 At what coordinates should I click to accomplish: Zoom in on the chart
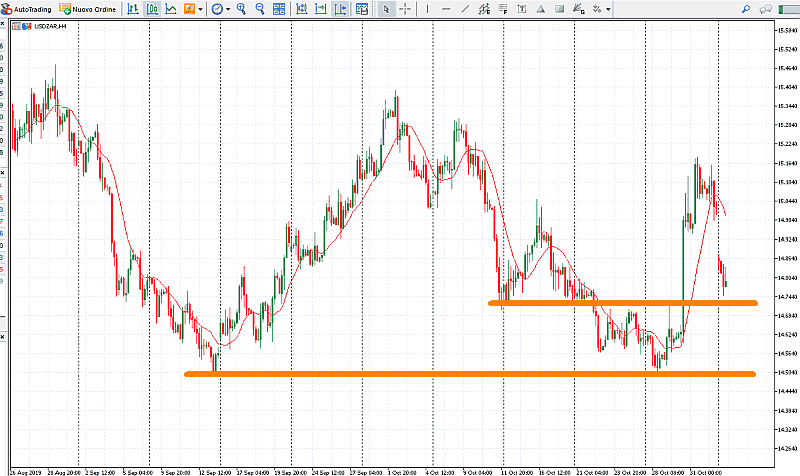click(x=242, y=9)
